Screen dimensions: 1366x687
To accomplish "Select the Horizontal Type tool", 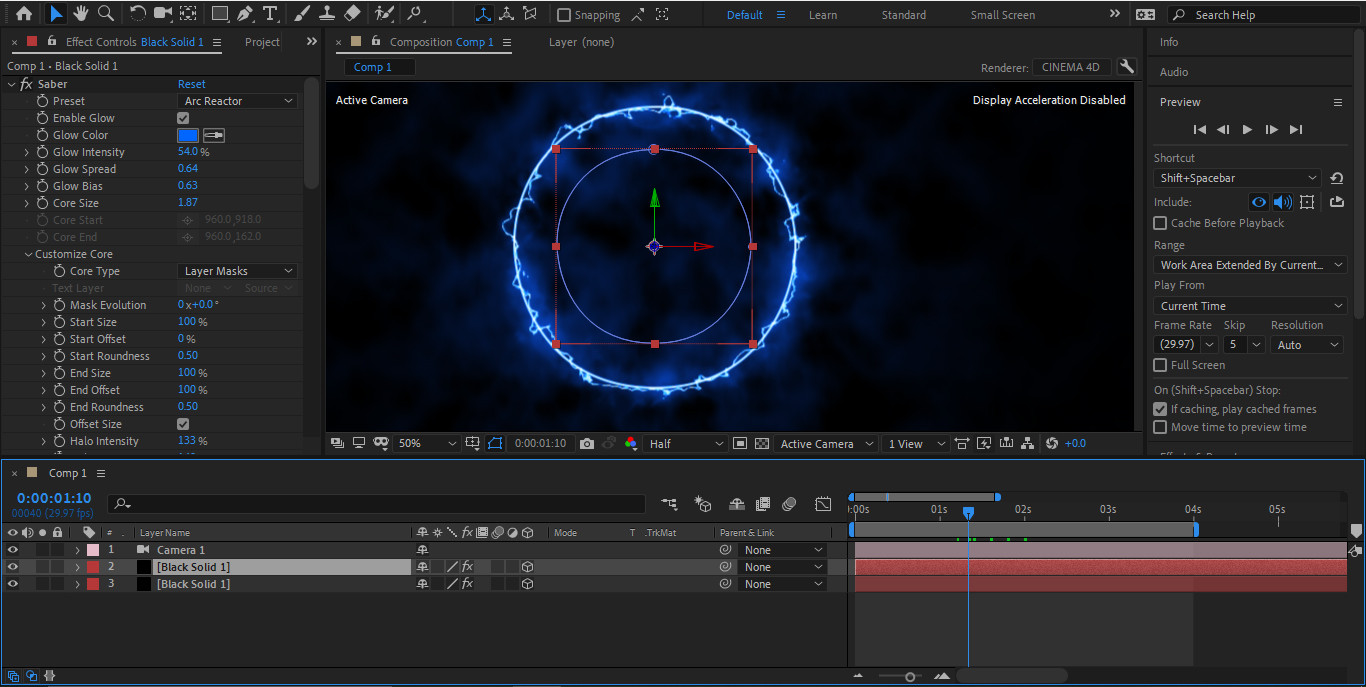I will (x=270, y=14).
